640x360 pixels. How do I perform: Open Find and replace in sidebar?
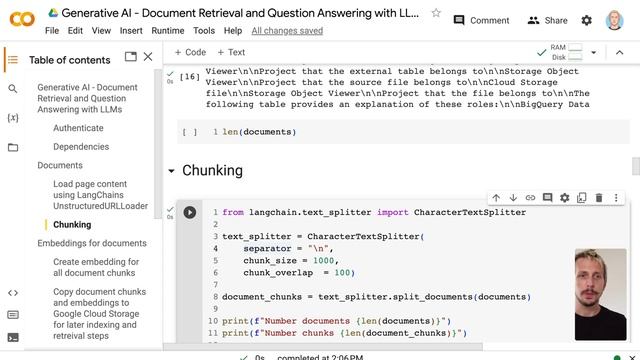[13, 89]
